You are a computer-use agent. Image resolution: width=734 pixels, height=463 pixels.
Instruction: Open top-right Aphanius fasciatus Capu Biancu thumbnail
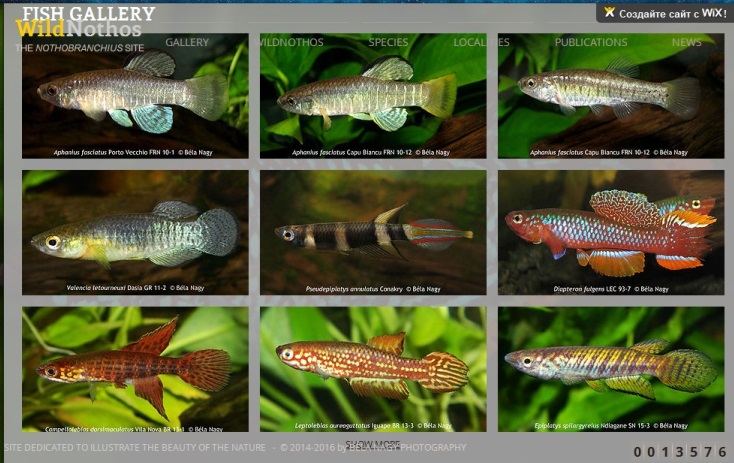(611, 96)
